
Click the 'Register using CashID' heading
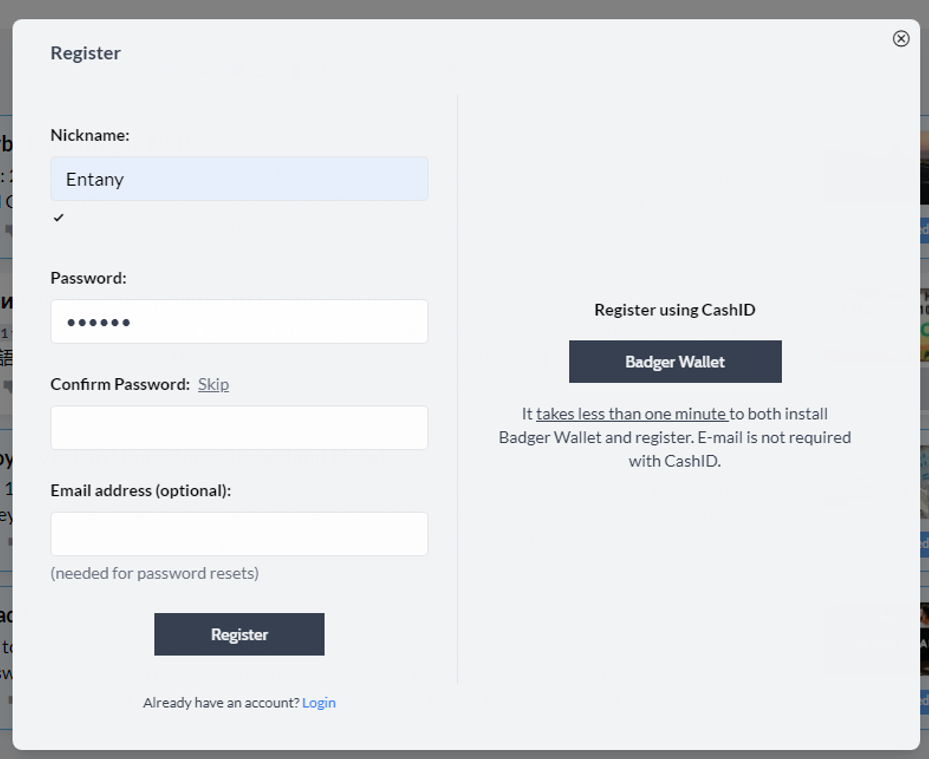(x=675, y=310)
